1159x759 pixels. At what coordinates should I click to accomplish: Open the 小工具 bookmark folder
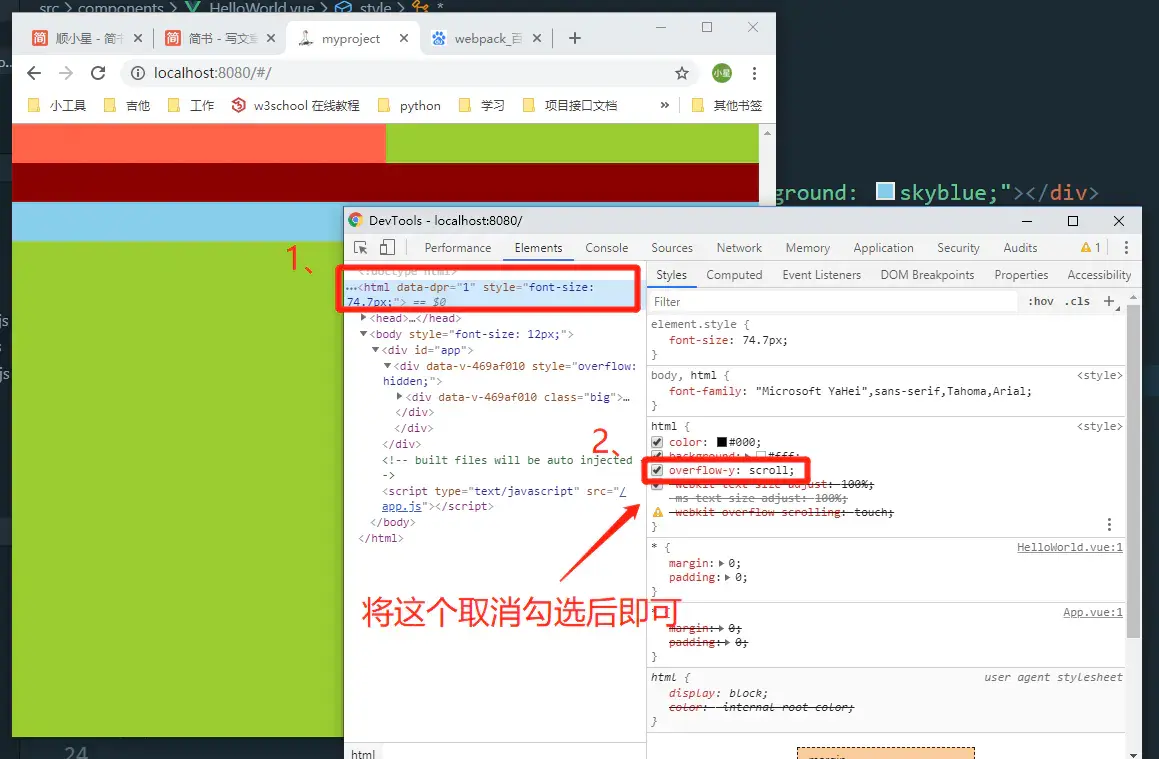coord(57,106)
